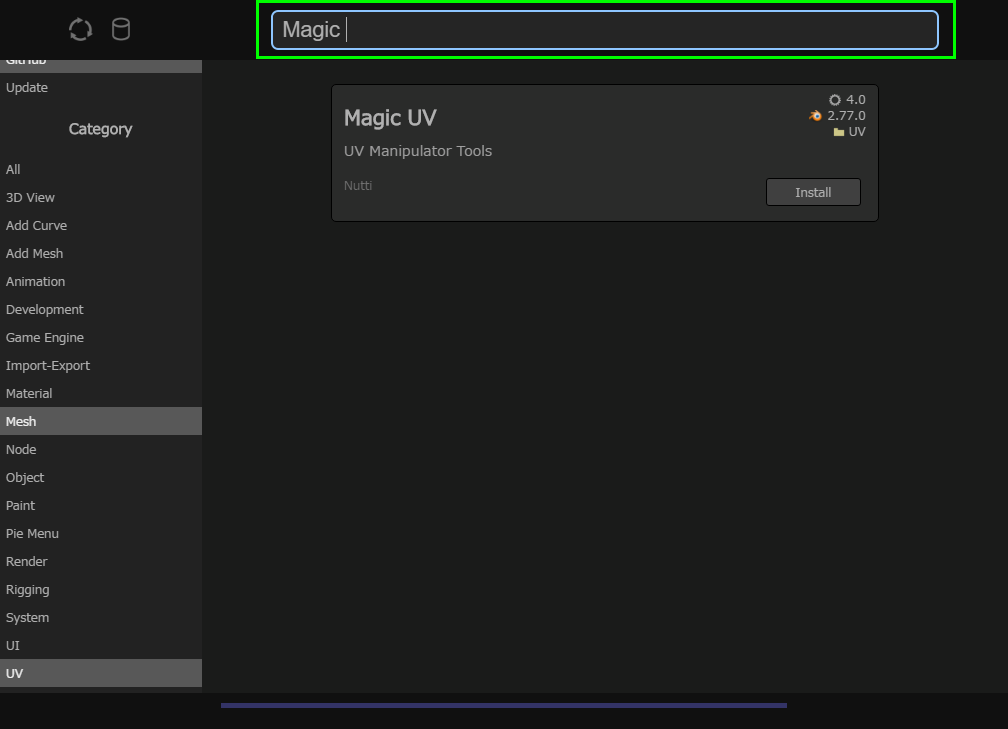Select the Paint category
The image size is (1008, 729).
tap(101, 505)
